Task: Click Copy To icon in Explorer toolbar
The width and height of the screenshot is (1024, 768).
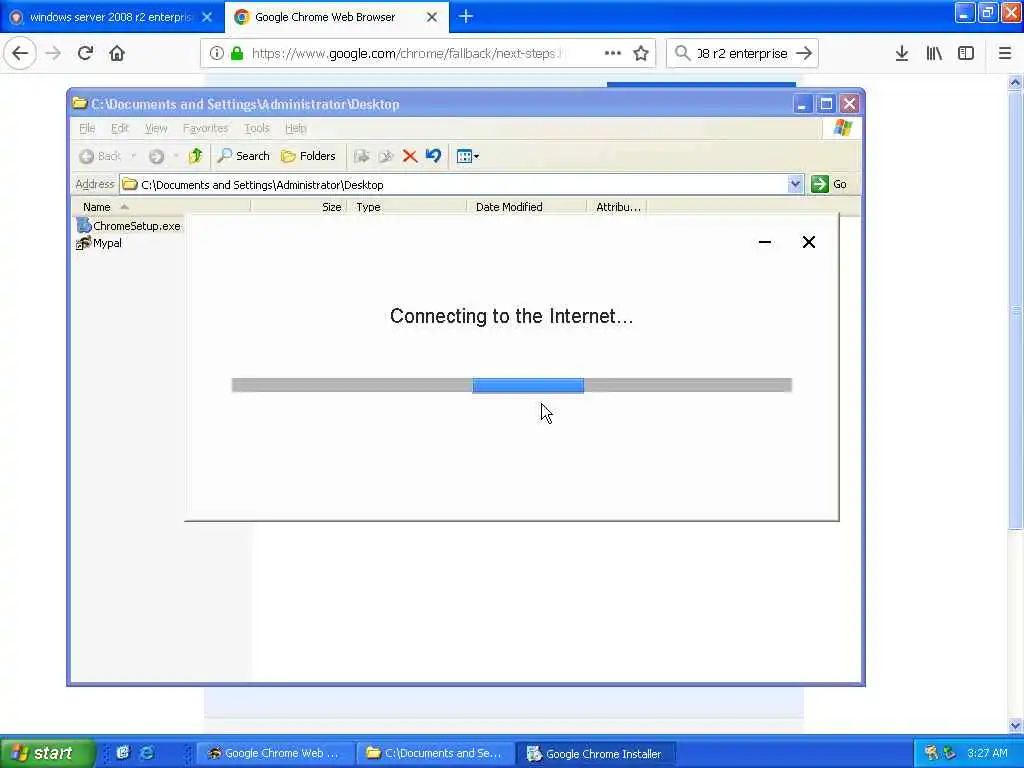Action: click(x=385, y=156)
